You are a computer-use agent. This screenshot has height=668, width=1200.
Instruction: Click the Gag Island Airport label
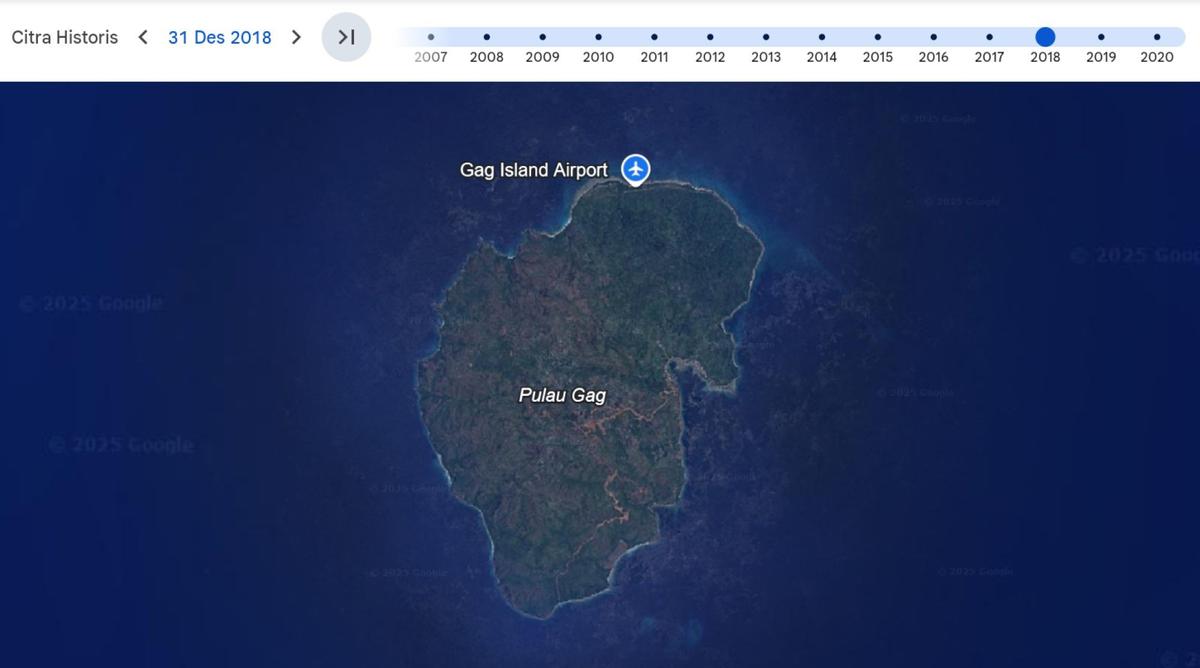coord(533,170)
